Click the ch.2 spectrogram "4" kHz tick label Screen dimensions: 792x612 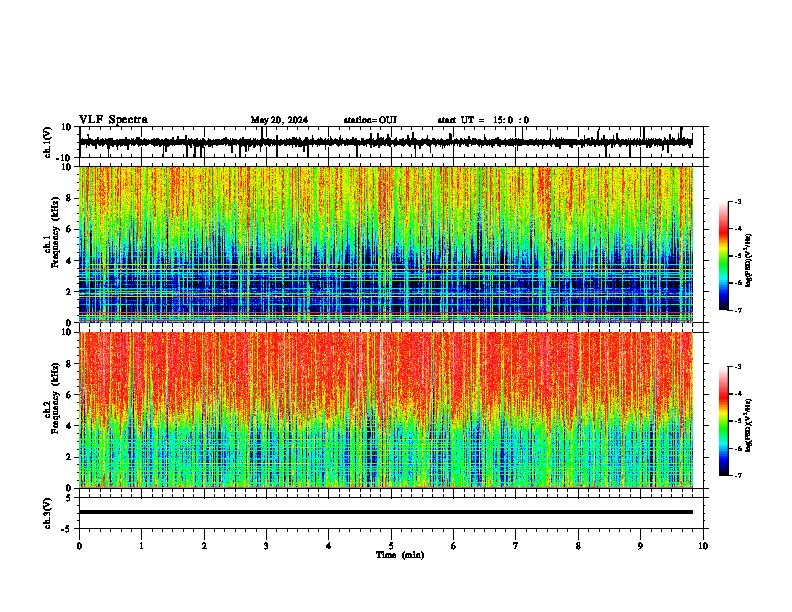pyautogui.click(x=69, y=426)
